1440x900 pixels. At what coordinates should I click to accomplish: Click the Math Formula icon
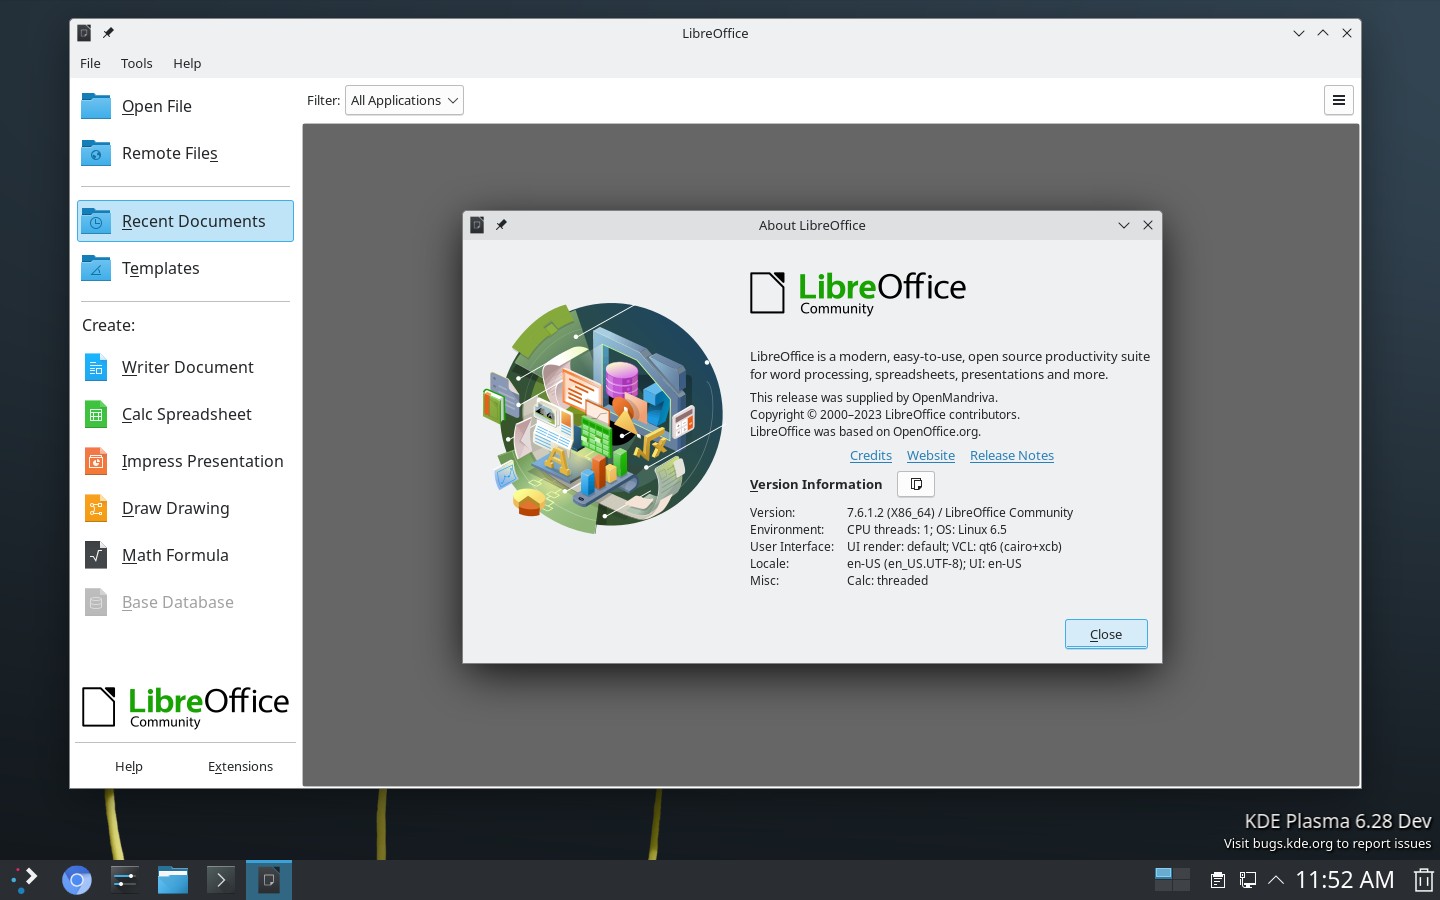coord(96,555)
